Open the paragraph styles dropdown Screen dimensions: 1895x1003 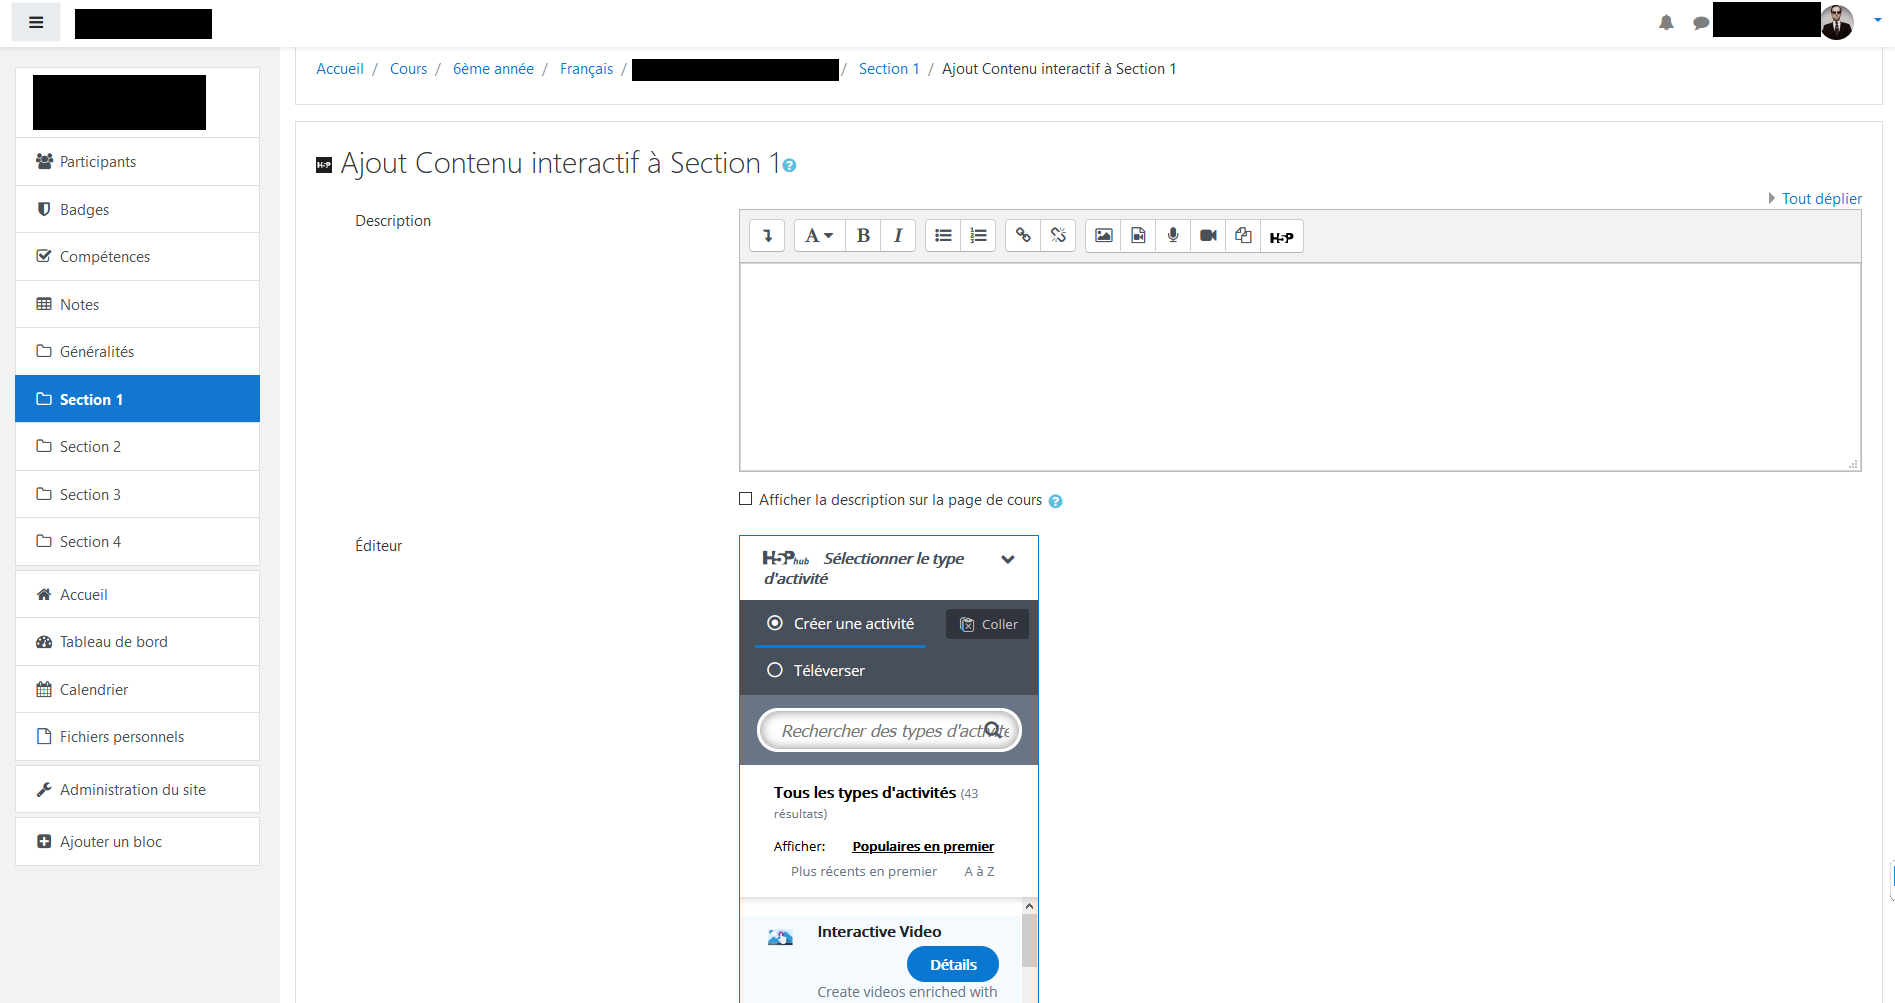[819, 236]
